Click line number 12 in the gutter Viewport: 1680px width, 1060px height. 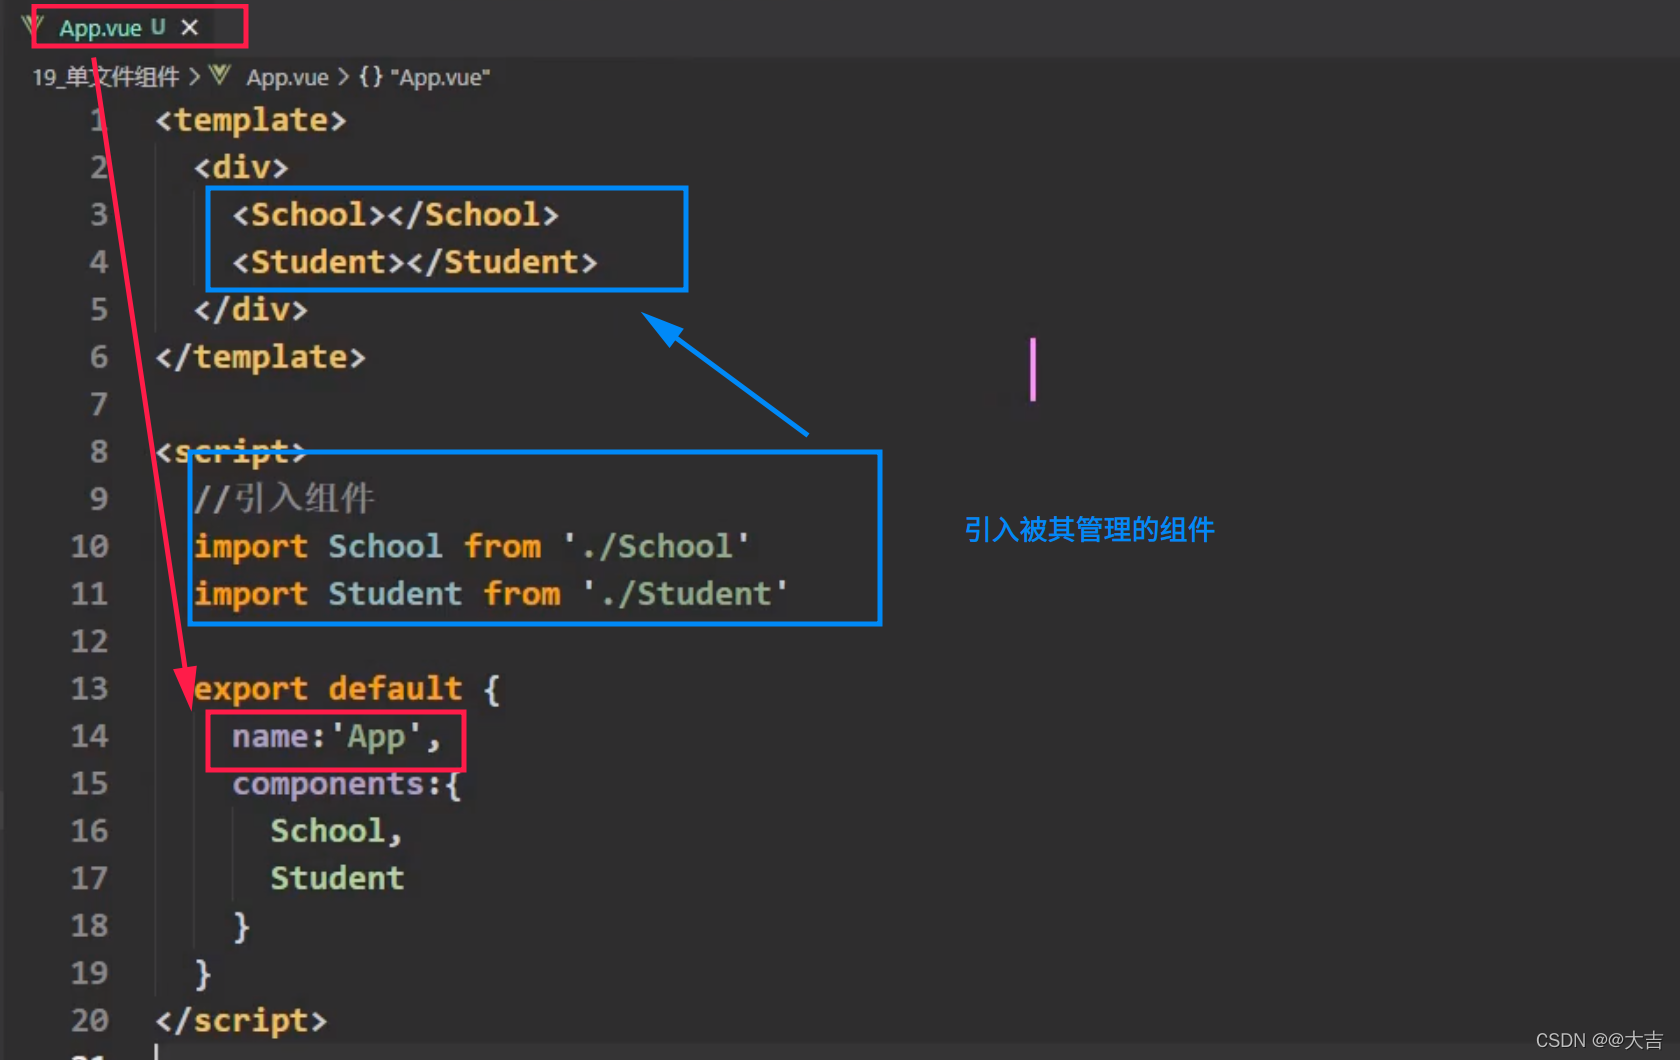[89, 641]
